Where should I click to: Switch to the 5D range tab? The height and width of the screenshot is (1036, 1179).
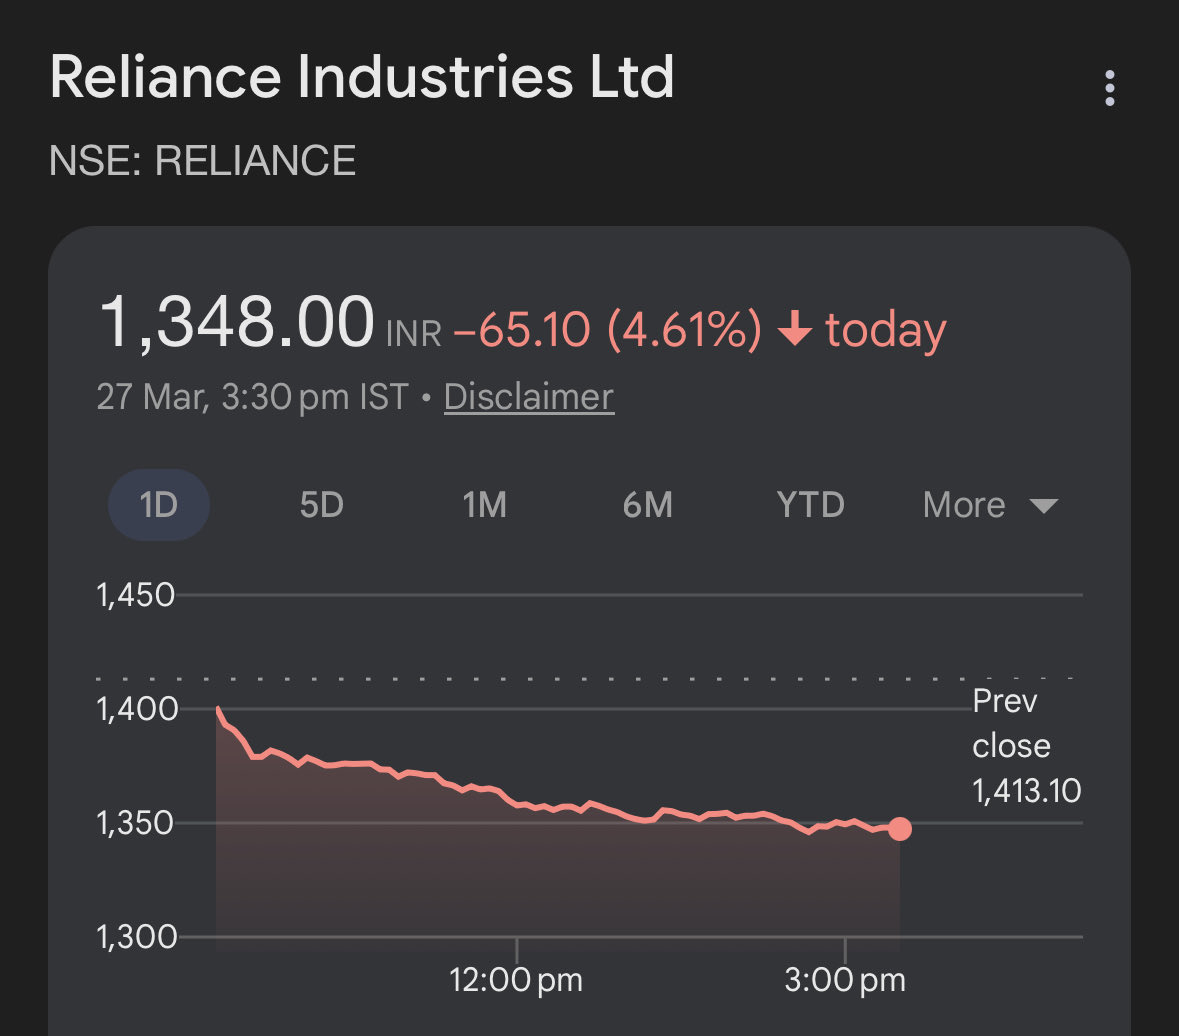point(321,505)
